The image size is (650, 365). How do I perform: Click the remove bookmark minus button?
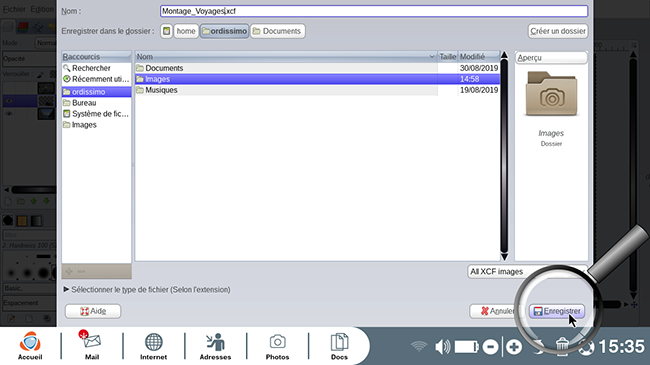tap(81, 271)
